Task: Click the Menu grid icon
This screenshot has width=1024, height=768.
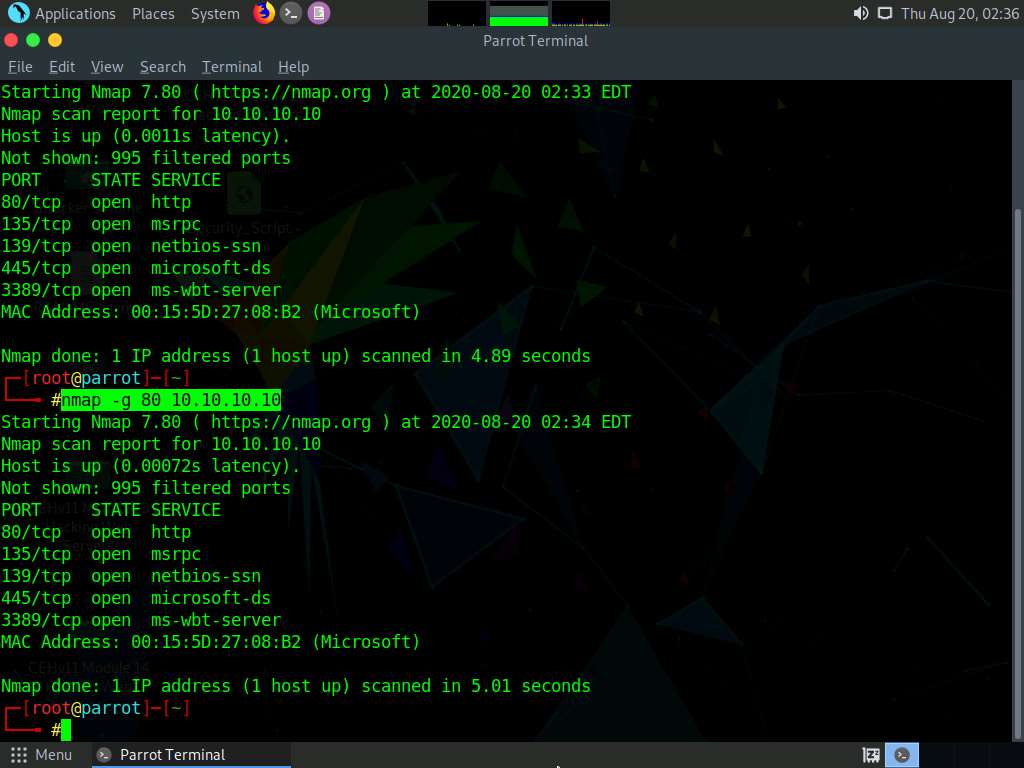Action: pyautogui.click(x=19, y=755)
